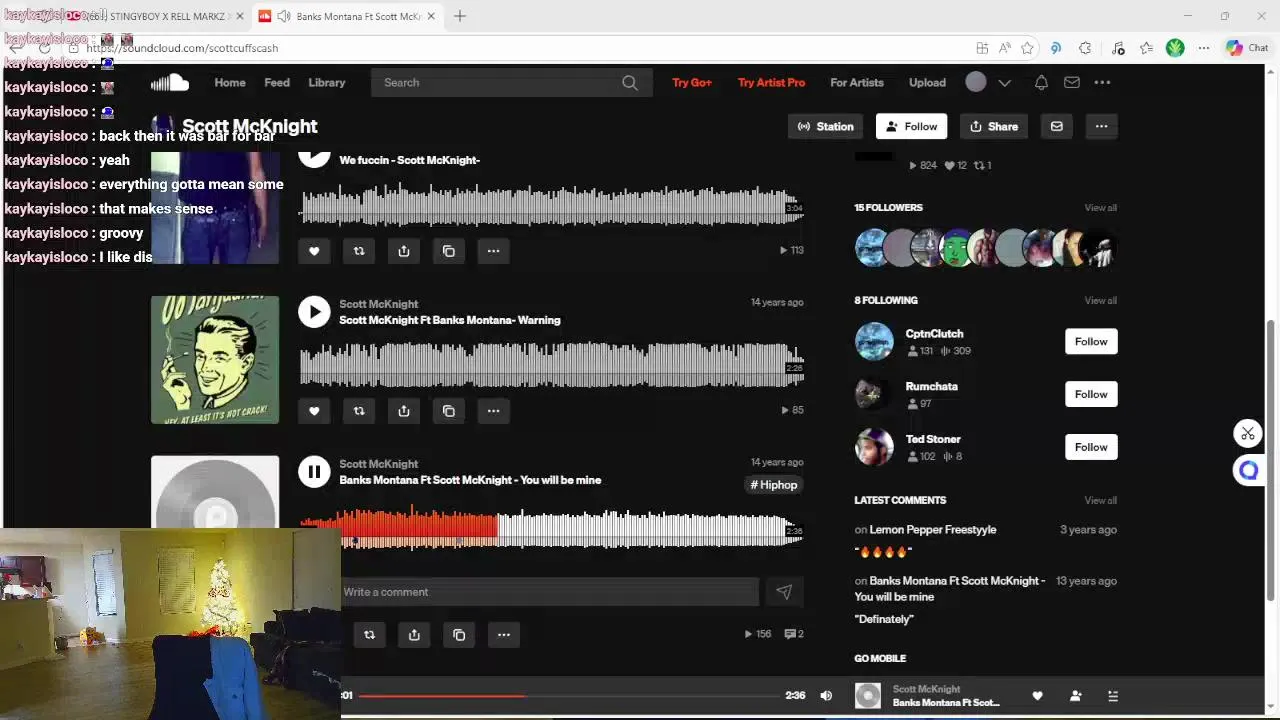The image size is (1280, 720).
Task: Toggle mute with the player volume icon
Action: click(x=826, y=696)
